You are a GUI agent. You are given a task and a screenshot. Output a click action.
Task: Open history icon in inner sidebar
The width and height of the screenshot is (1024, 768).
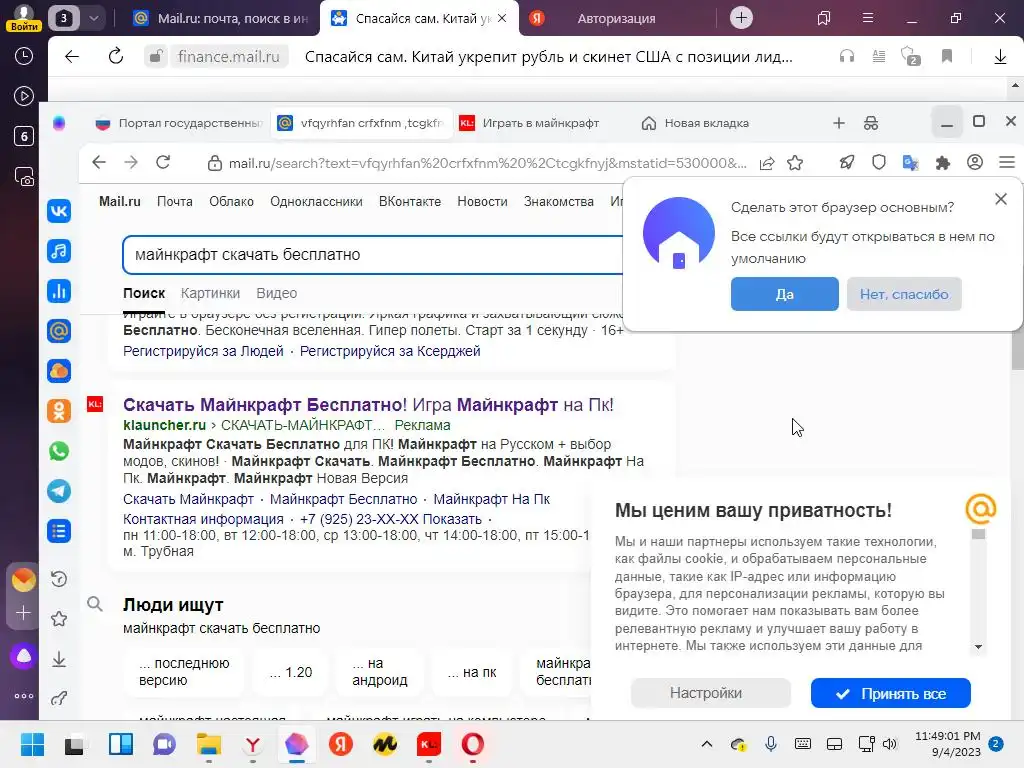coord(59,579)
